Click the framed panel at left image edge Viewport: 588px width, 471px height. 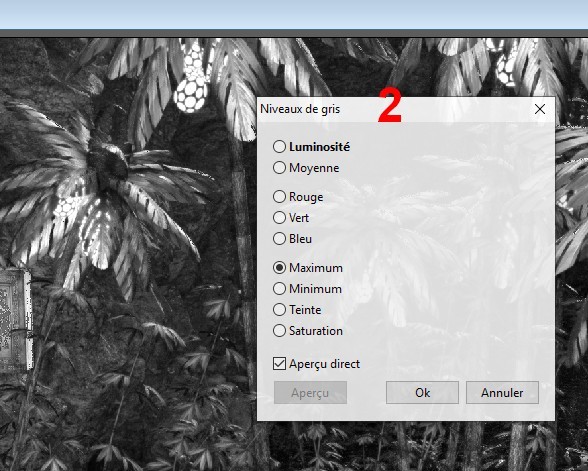pos(15,320)
